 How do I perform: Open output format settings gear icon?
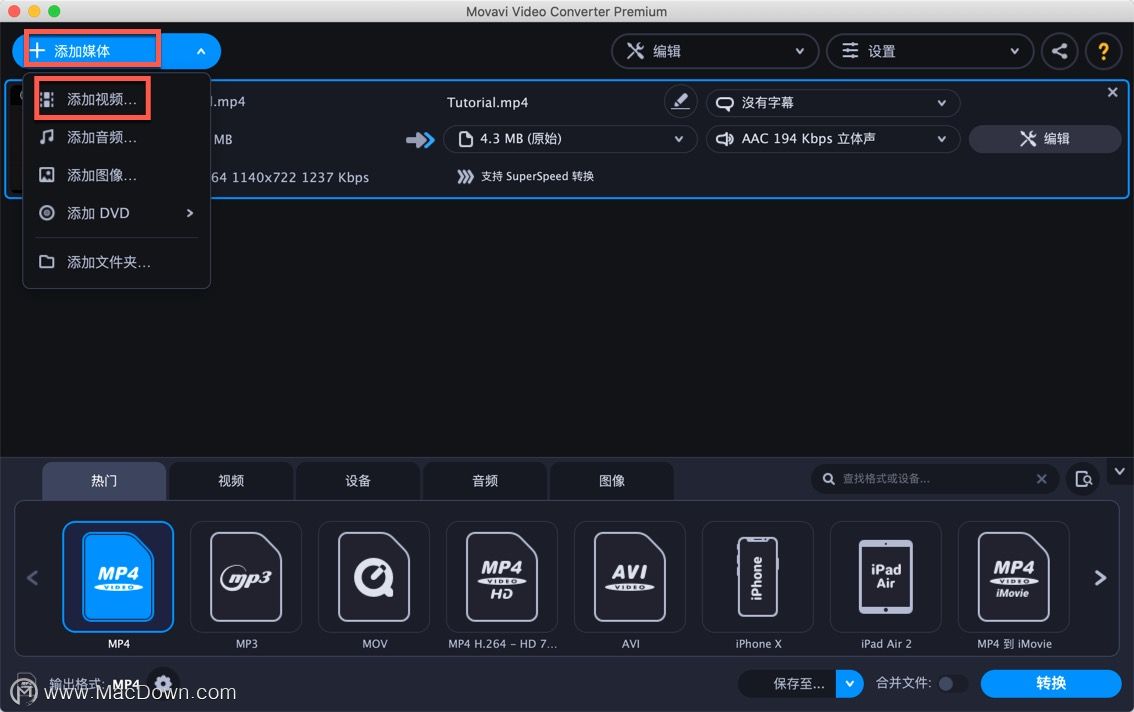163,682
